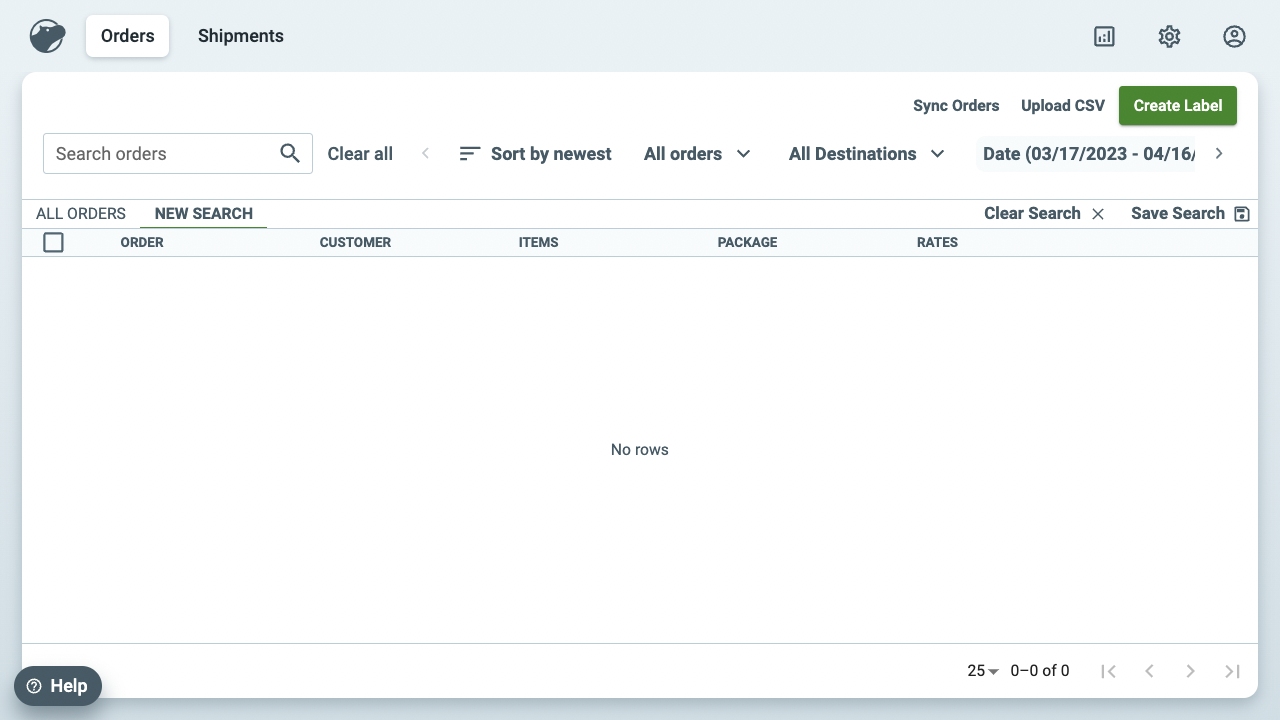
Task: Go to last page arrow
Action: 1232,671
